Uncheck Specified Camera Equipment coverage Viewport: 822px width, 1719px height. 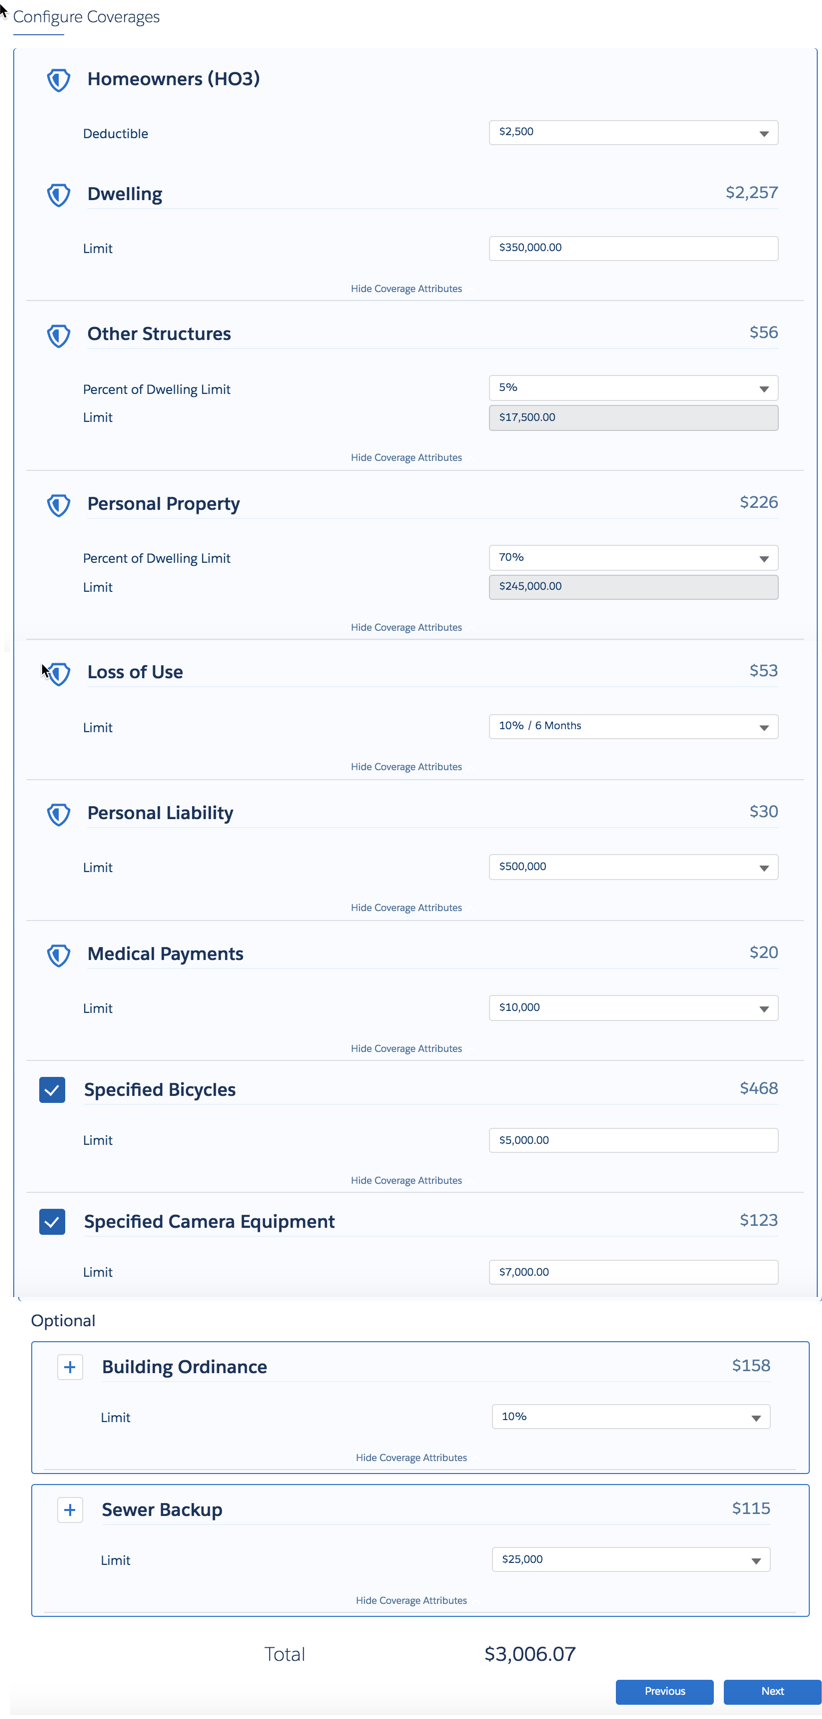point(52,1221)
